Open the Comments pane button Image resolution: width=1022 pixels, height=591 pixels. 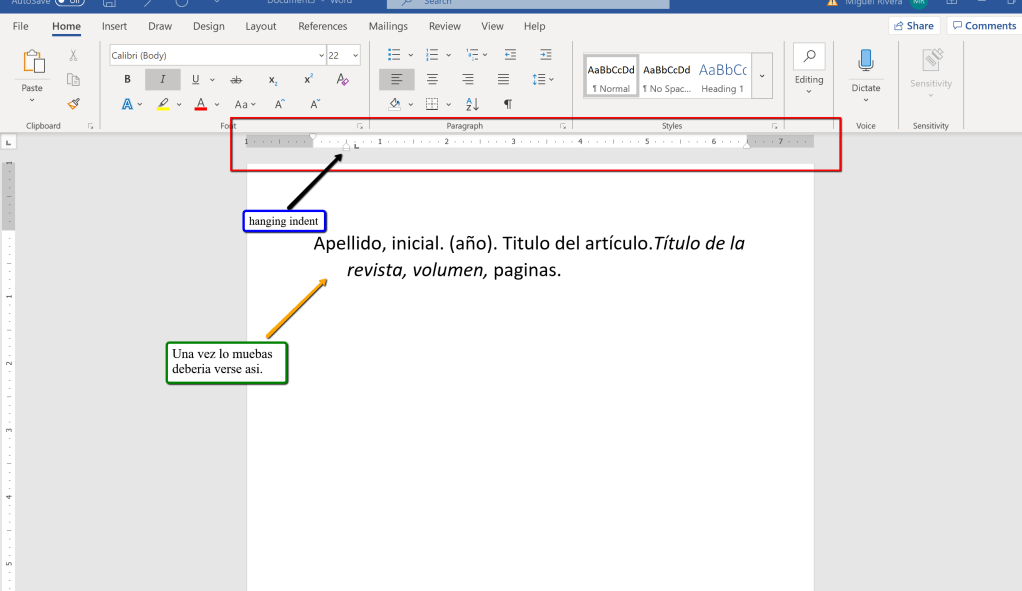983,26
